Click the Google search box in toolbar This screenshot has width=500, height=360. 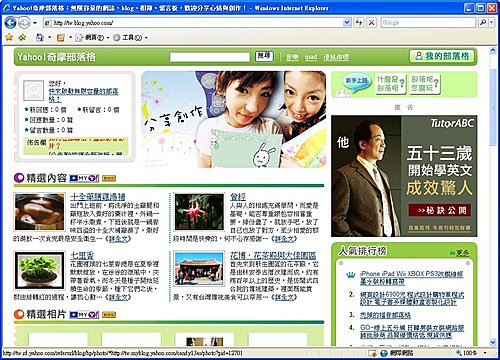[x=428, y=23]
